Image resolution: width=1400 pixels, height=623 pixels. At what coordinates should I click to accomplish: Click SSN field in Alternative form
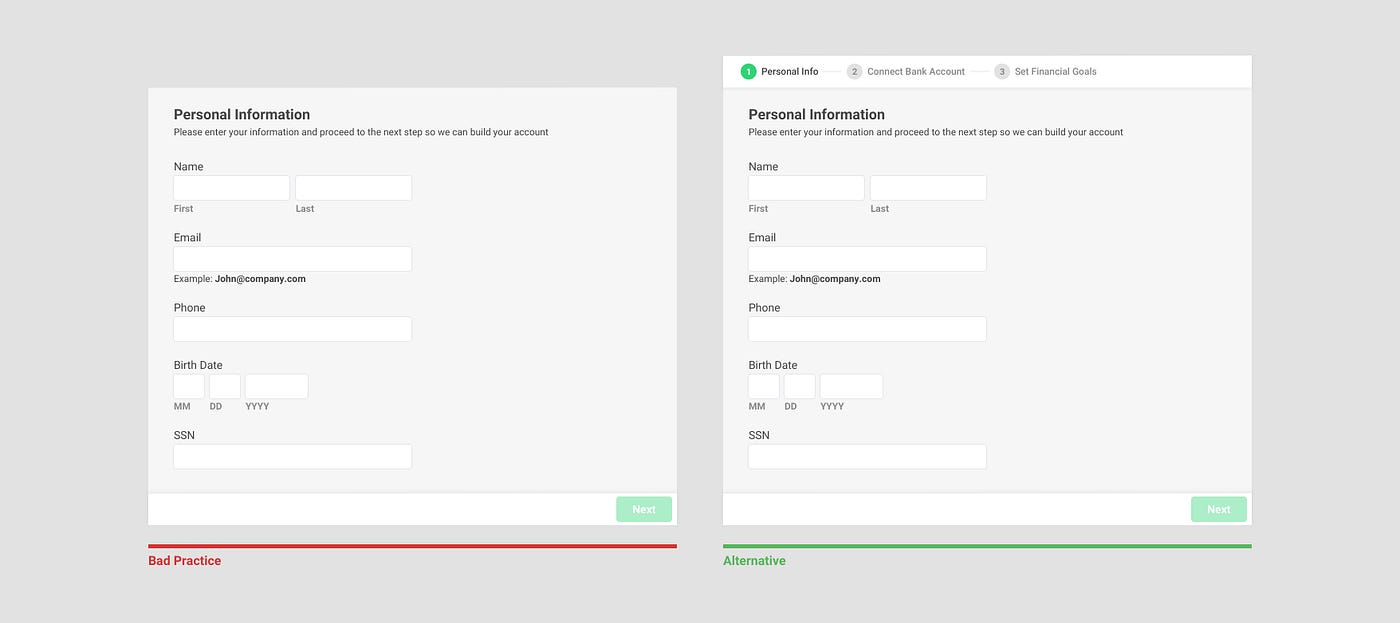pos(867,456)
